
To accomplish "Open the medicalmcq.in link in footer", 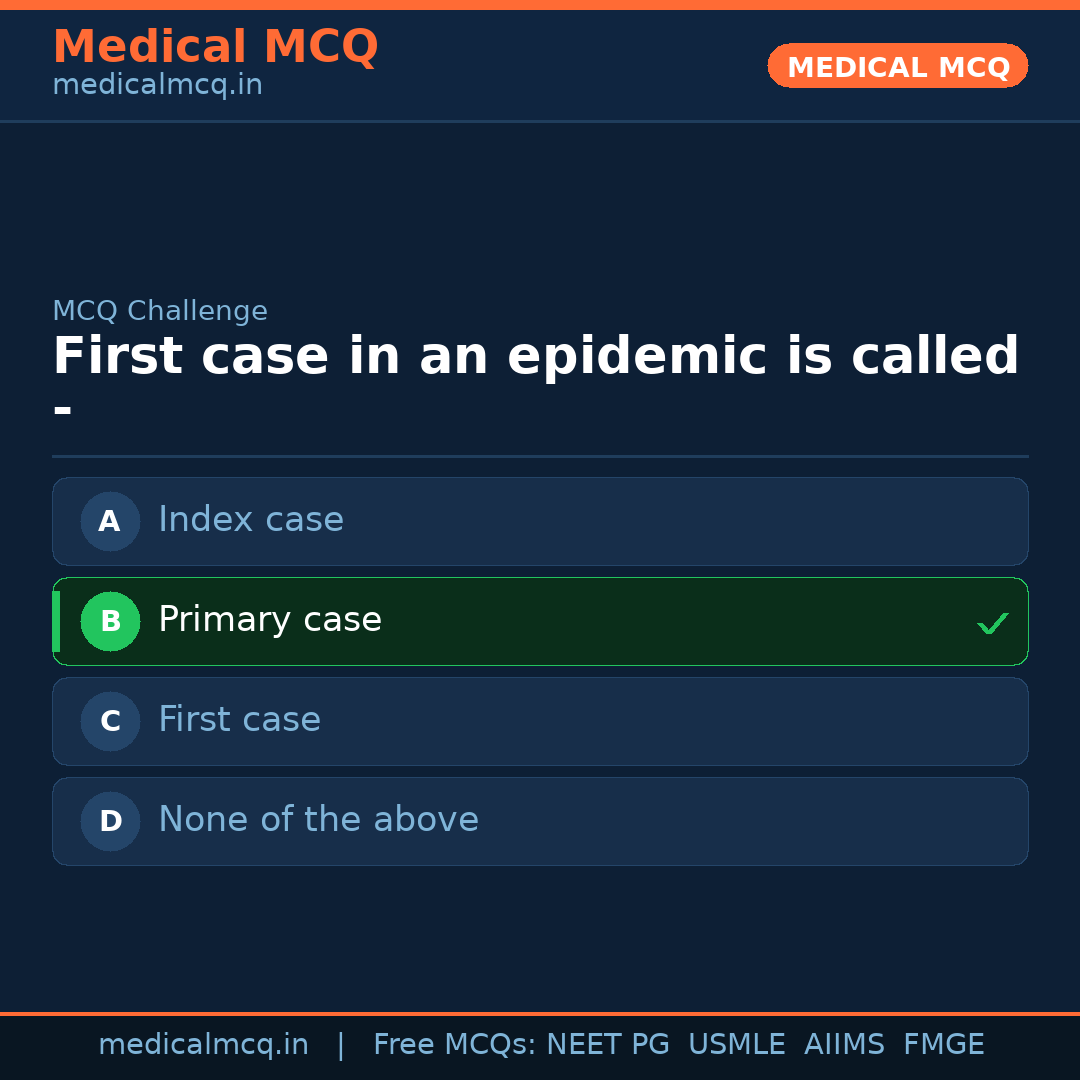I will (x=203, y=1044).
